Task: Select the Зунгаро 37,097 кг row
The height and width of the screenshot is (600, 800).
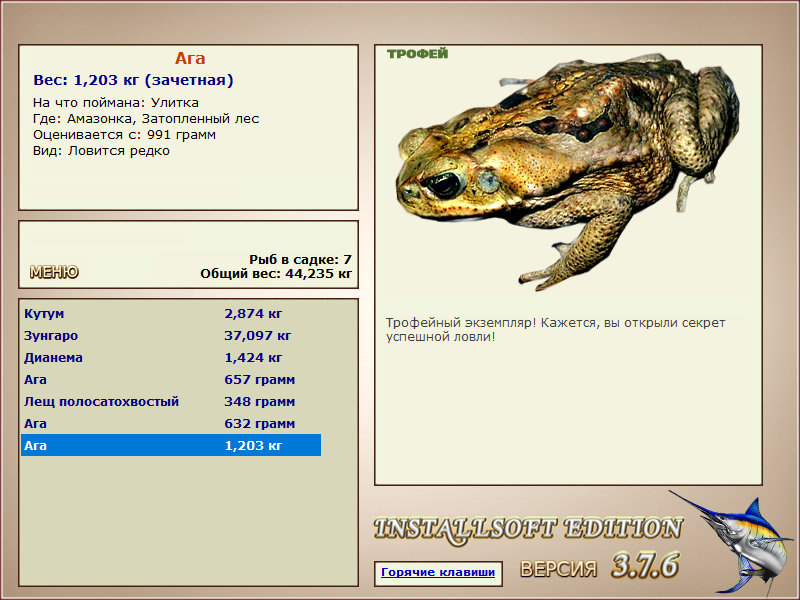Action: (x=171, y=335)
